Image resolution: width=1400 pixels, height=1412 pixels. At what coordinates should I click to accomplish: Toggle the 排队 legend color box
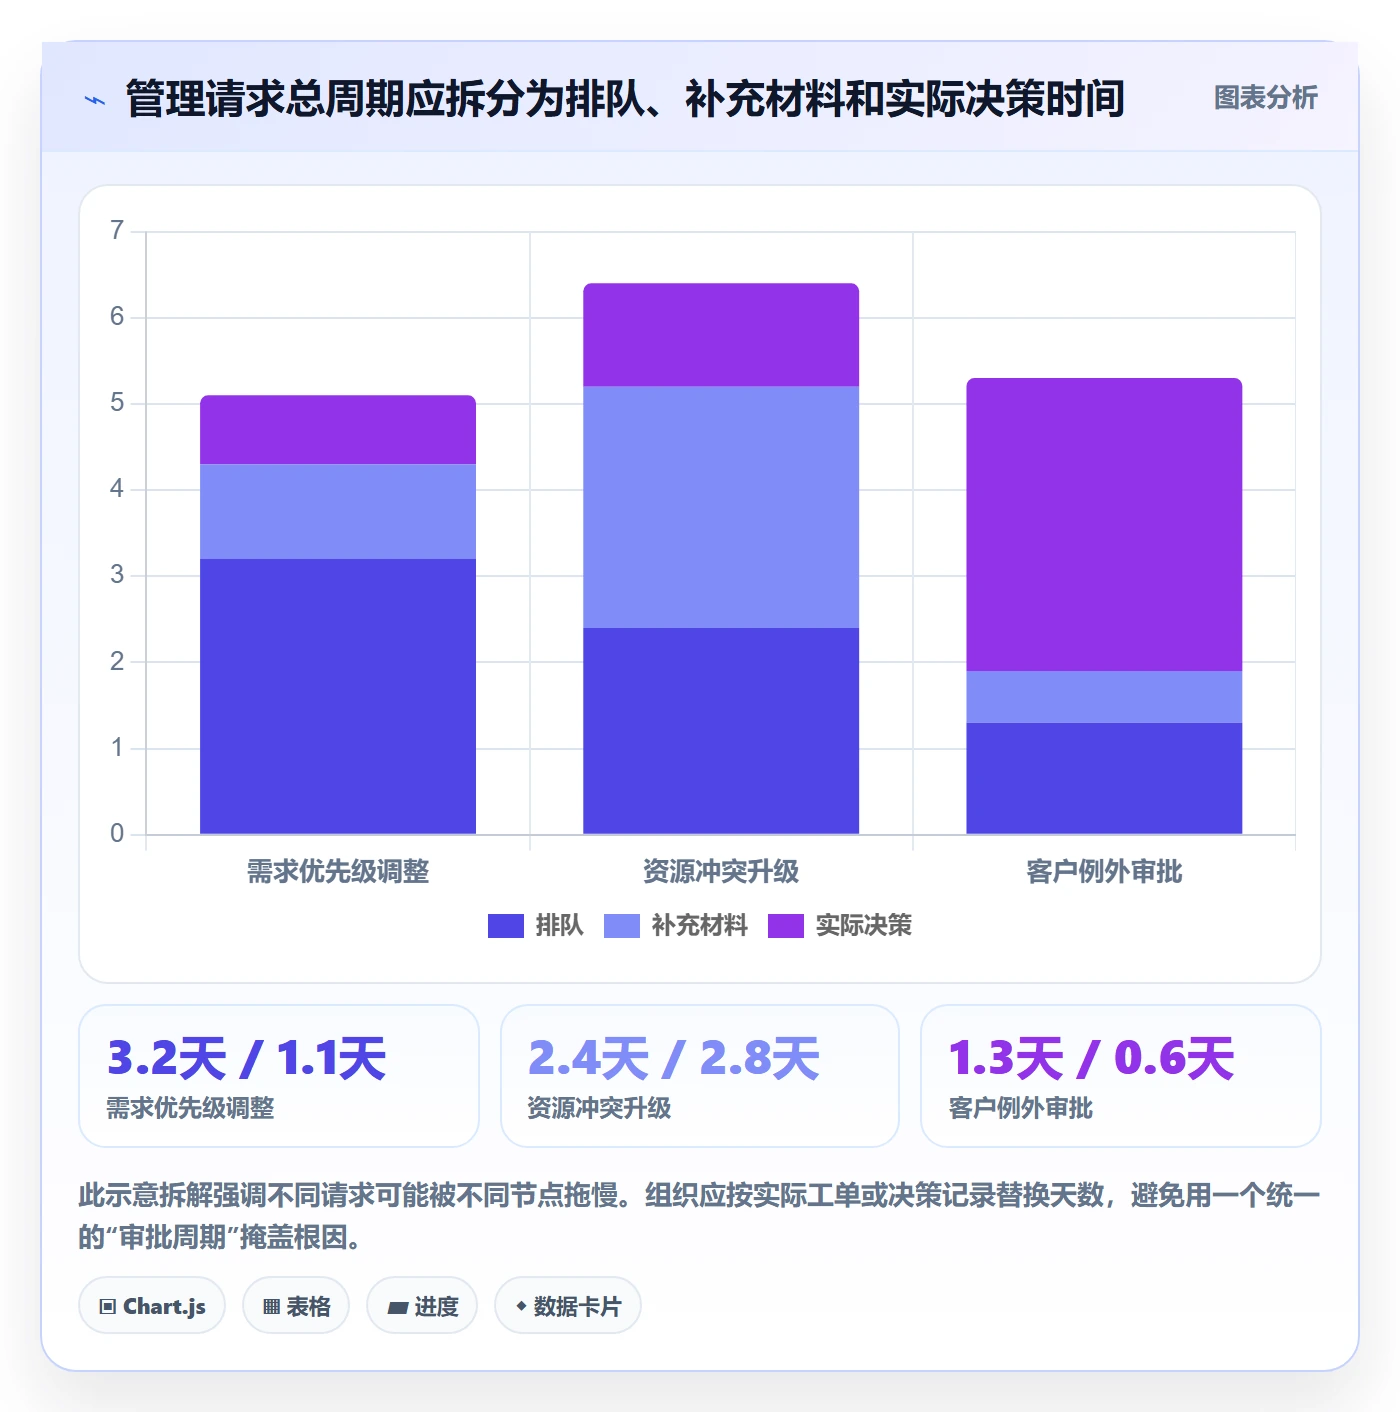[506, 926]
